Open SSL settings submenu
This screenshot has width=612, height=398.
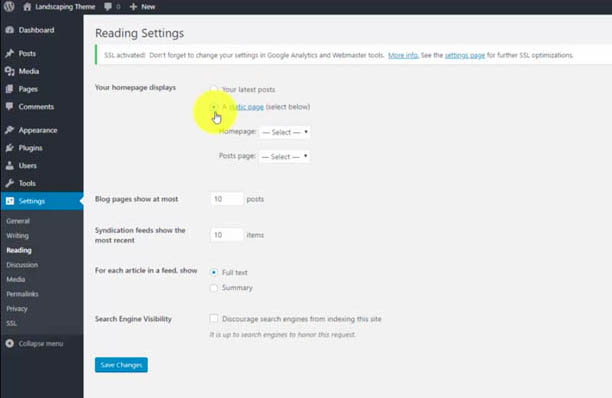pos(11,323)
